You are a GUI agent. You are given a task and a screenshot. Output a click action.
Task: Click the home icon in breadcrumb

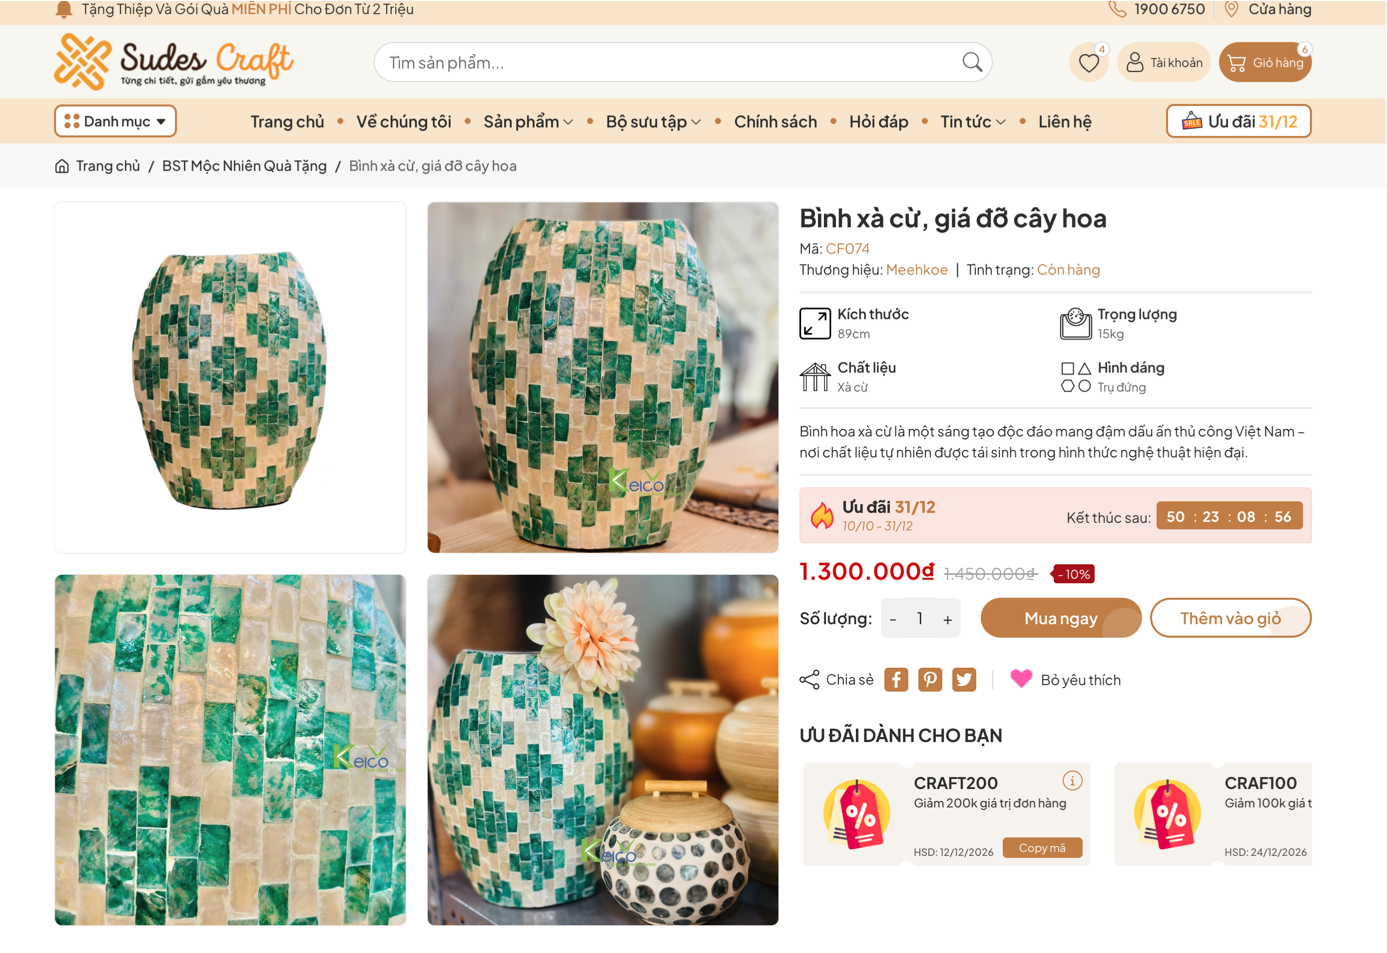coord(62,166)
